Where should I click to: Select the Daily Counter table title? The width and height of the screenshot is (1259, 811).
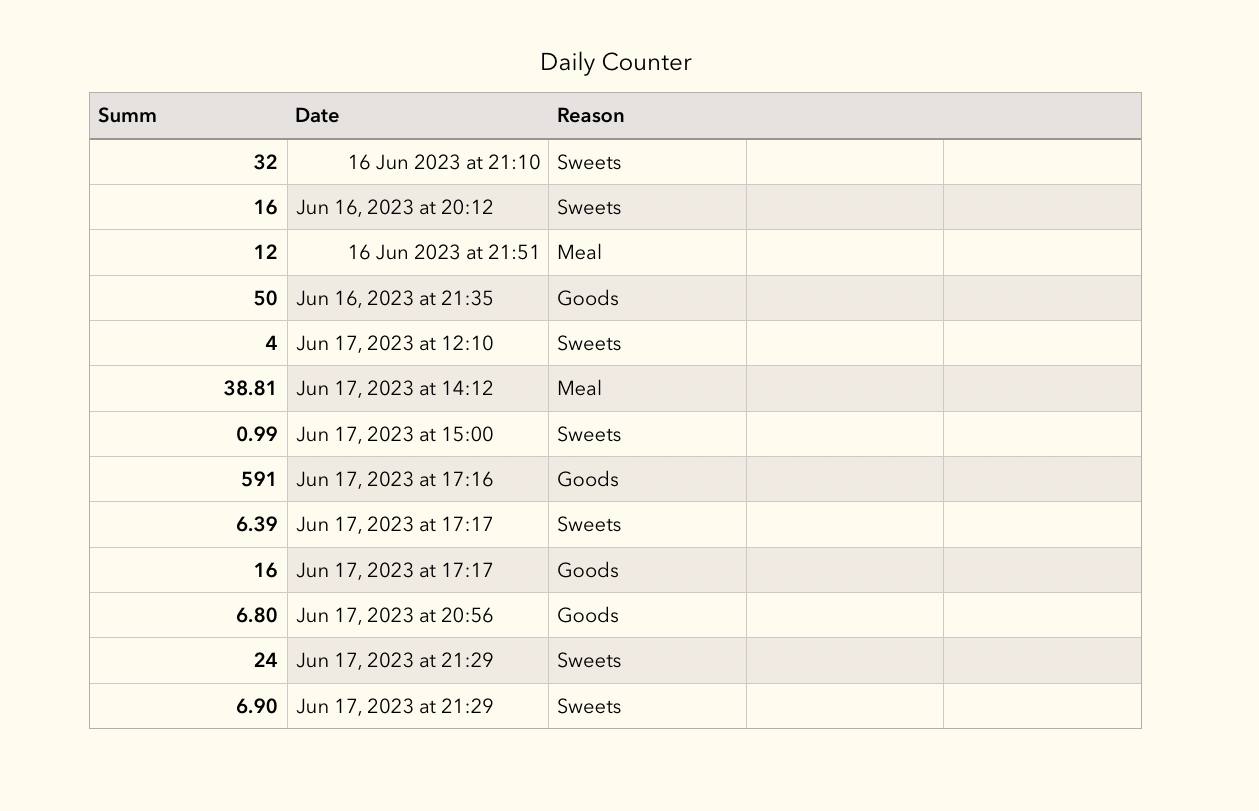pos(615,62)
